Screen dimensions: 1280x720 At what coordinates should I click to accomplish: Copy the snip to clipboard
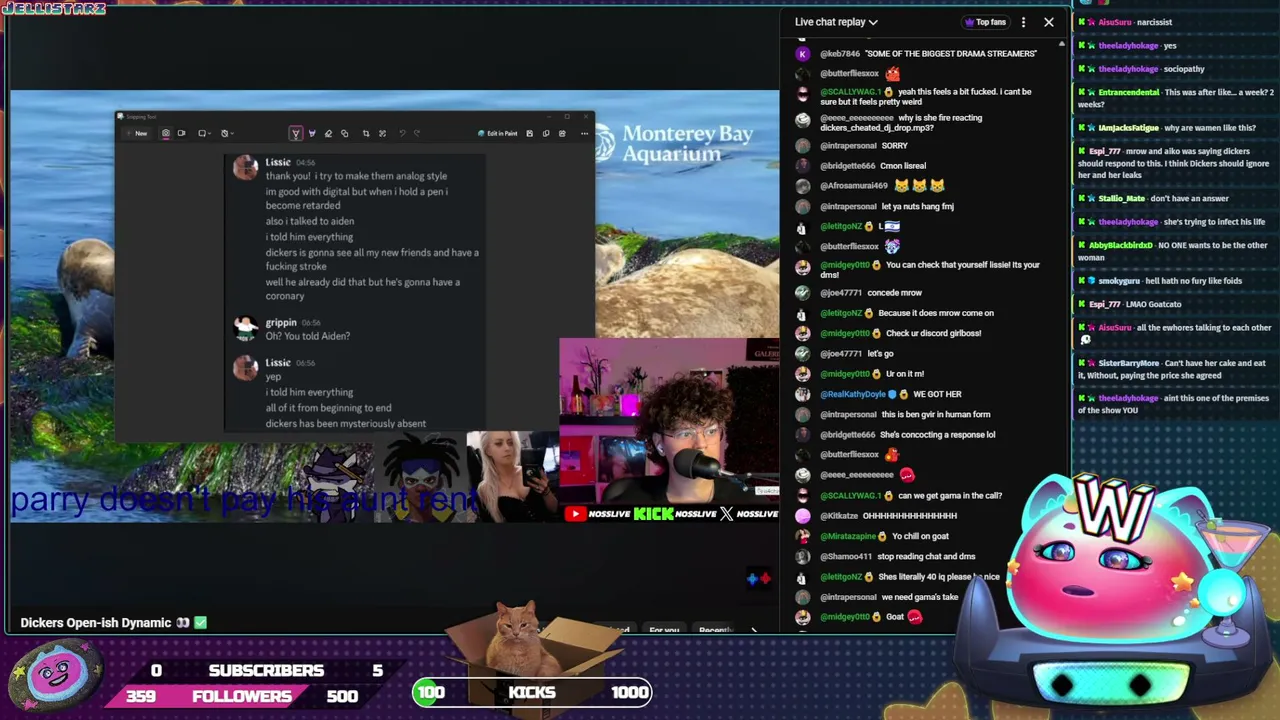point(546,133)
